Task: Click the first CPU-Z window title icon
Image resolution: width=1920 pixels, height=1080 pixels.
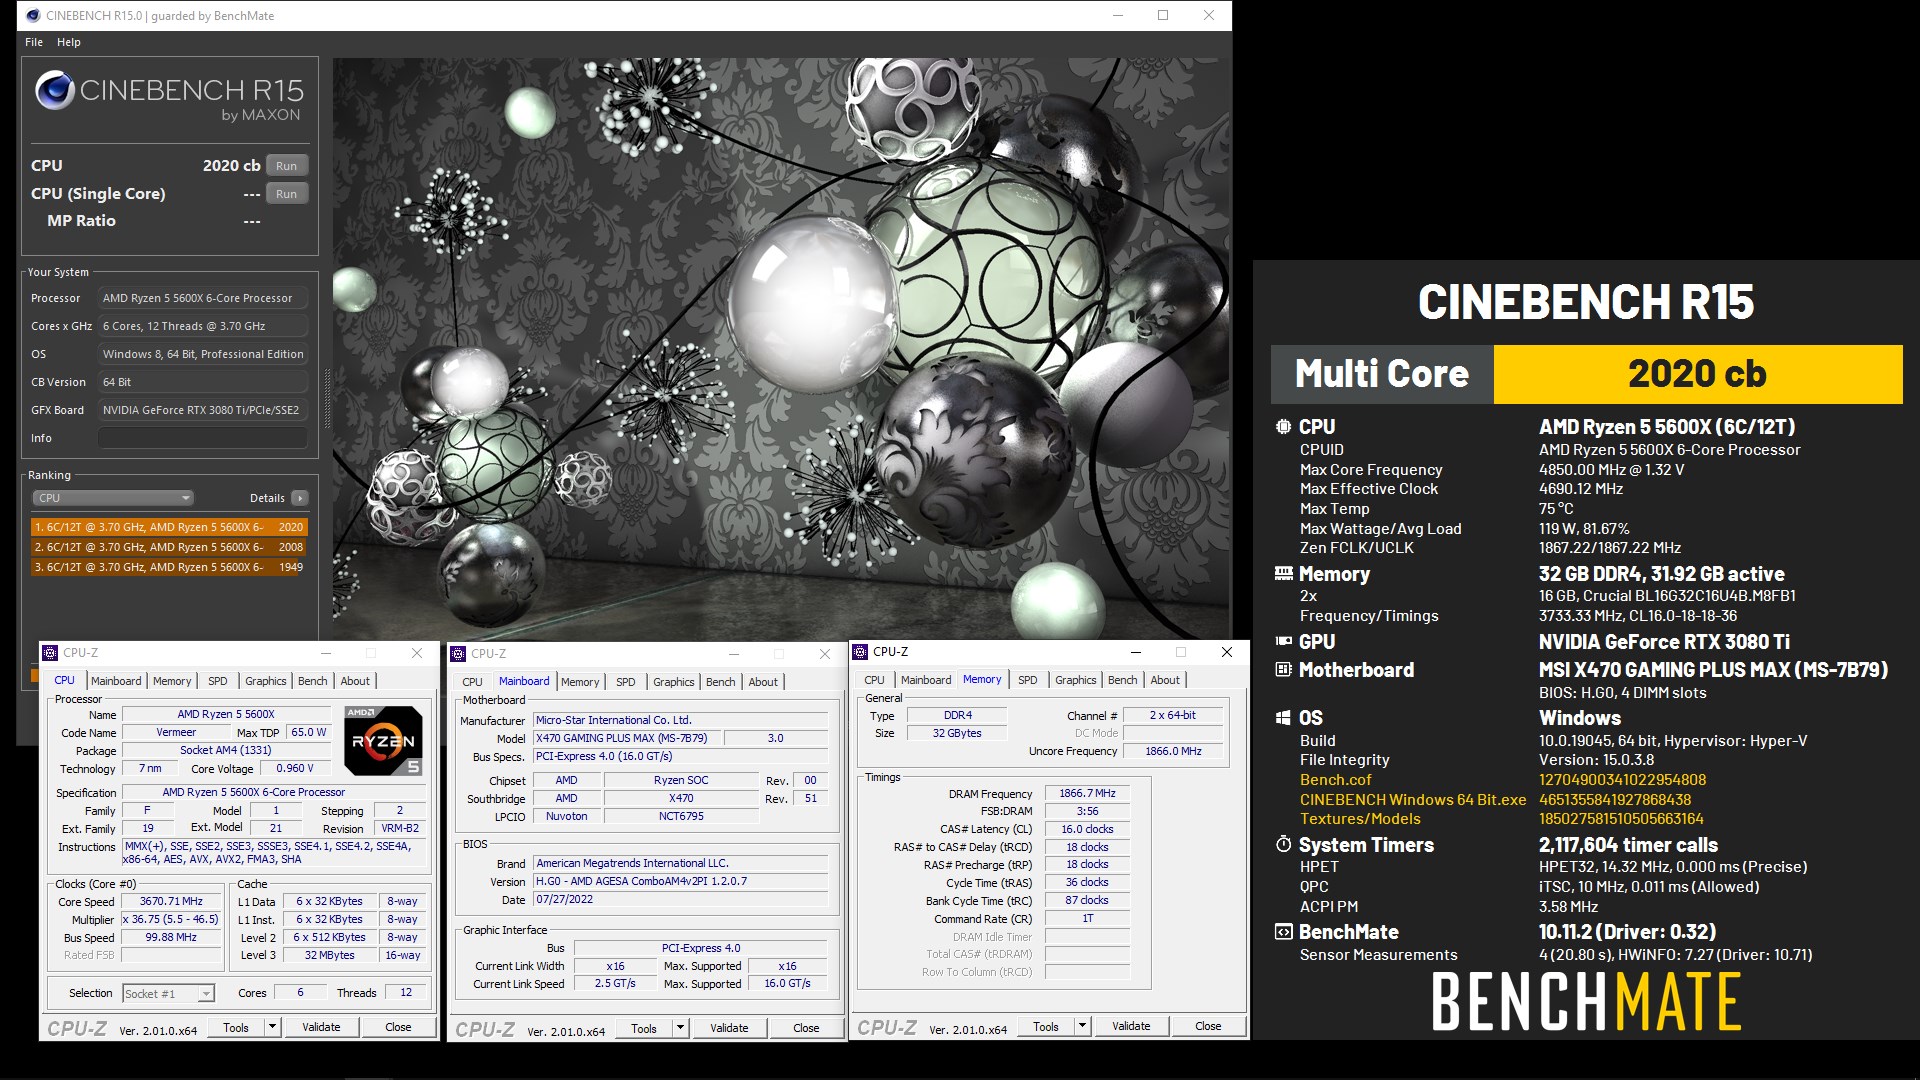Action: (x=50, y=653)
